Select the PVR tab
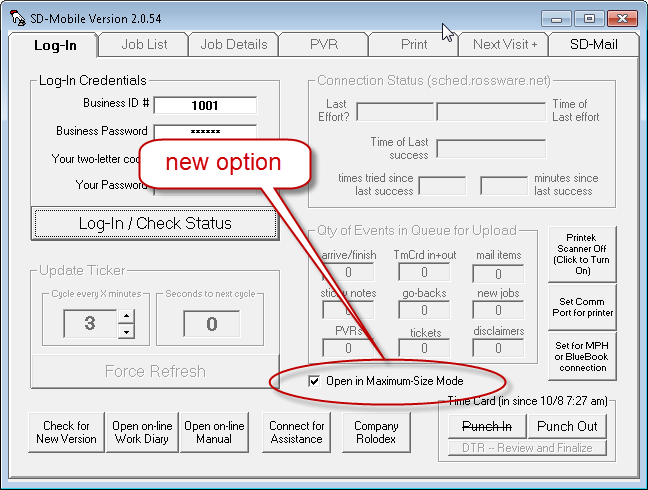 (x=323, y=44)
